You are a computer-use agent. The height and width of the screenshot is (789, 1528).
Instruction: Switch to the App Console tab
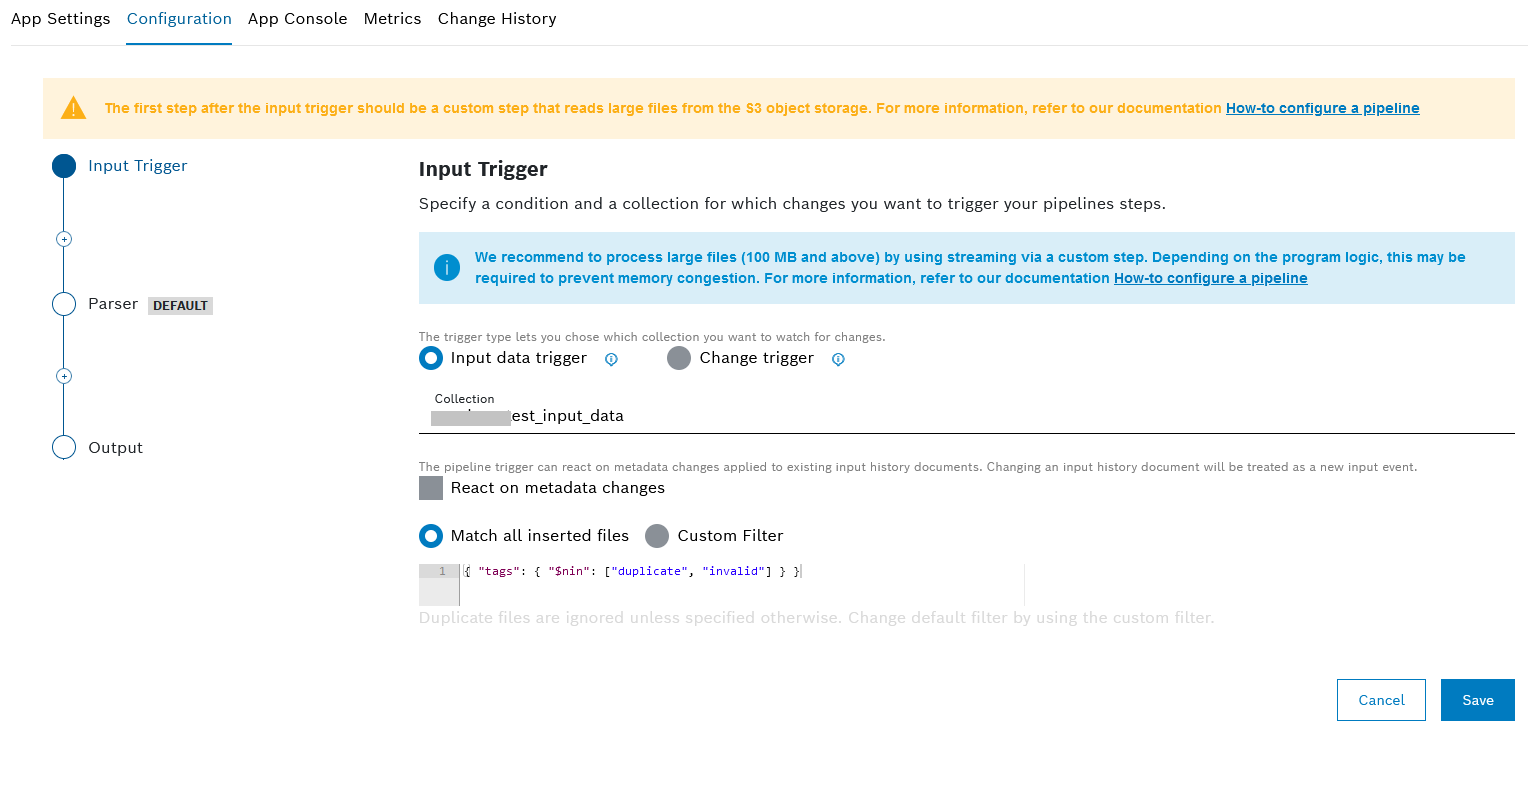pyautogui.click(x=297, y=19)
